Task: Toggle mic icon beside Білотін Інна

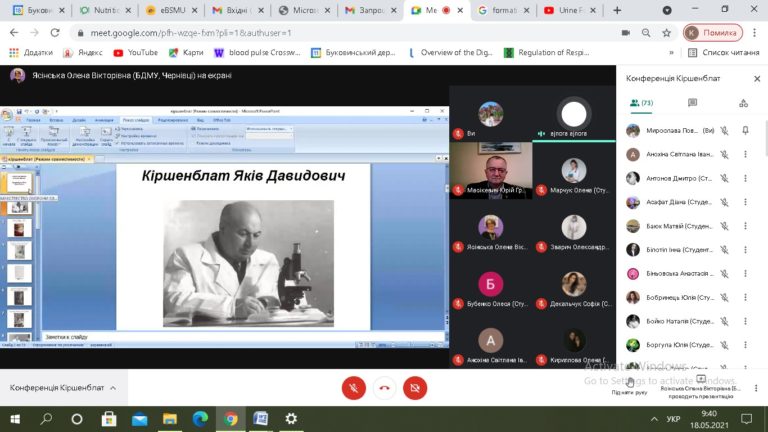Action: click(724, 250)
